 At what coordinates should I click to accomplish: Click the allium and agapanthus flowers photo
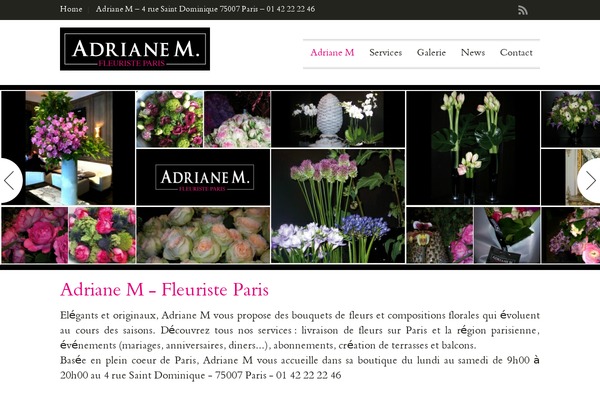338,206
